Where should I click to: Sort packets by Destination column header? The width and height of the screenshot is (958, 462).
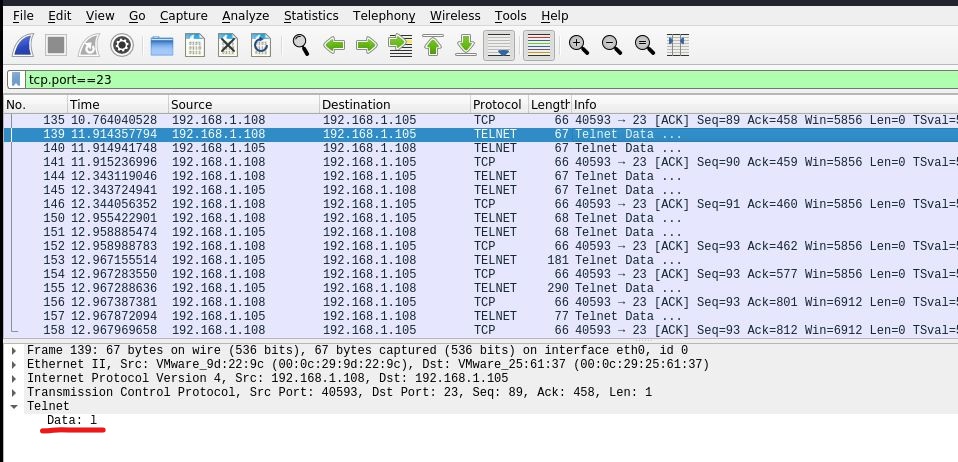(395, 104)
